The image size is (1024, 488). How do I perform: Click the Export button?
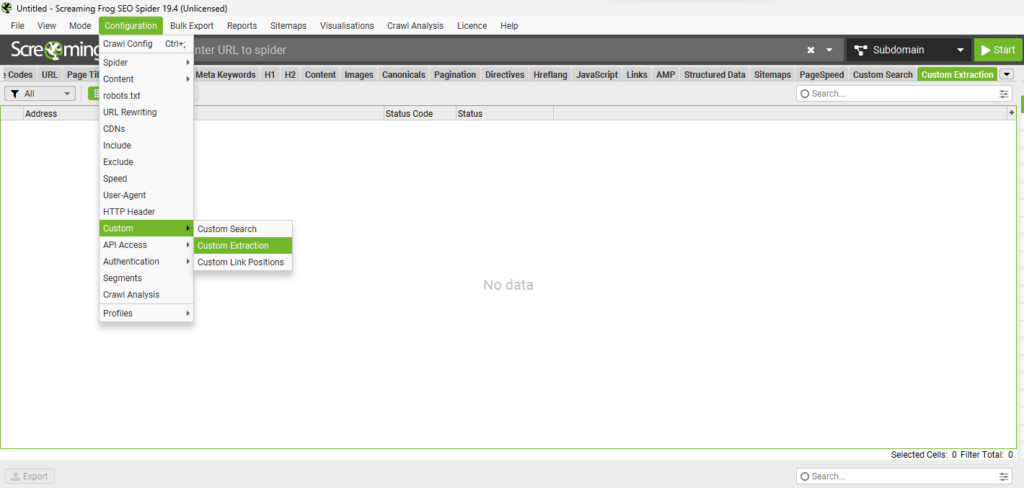click(x=29, y=476)
